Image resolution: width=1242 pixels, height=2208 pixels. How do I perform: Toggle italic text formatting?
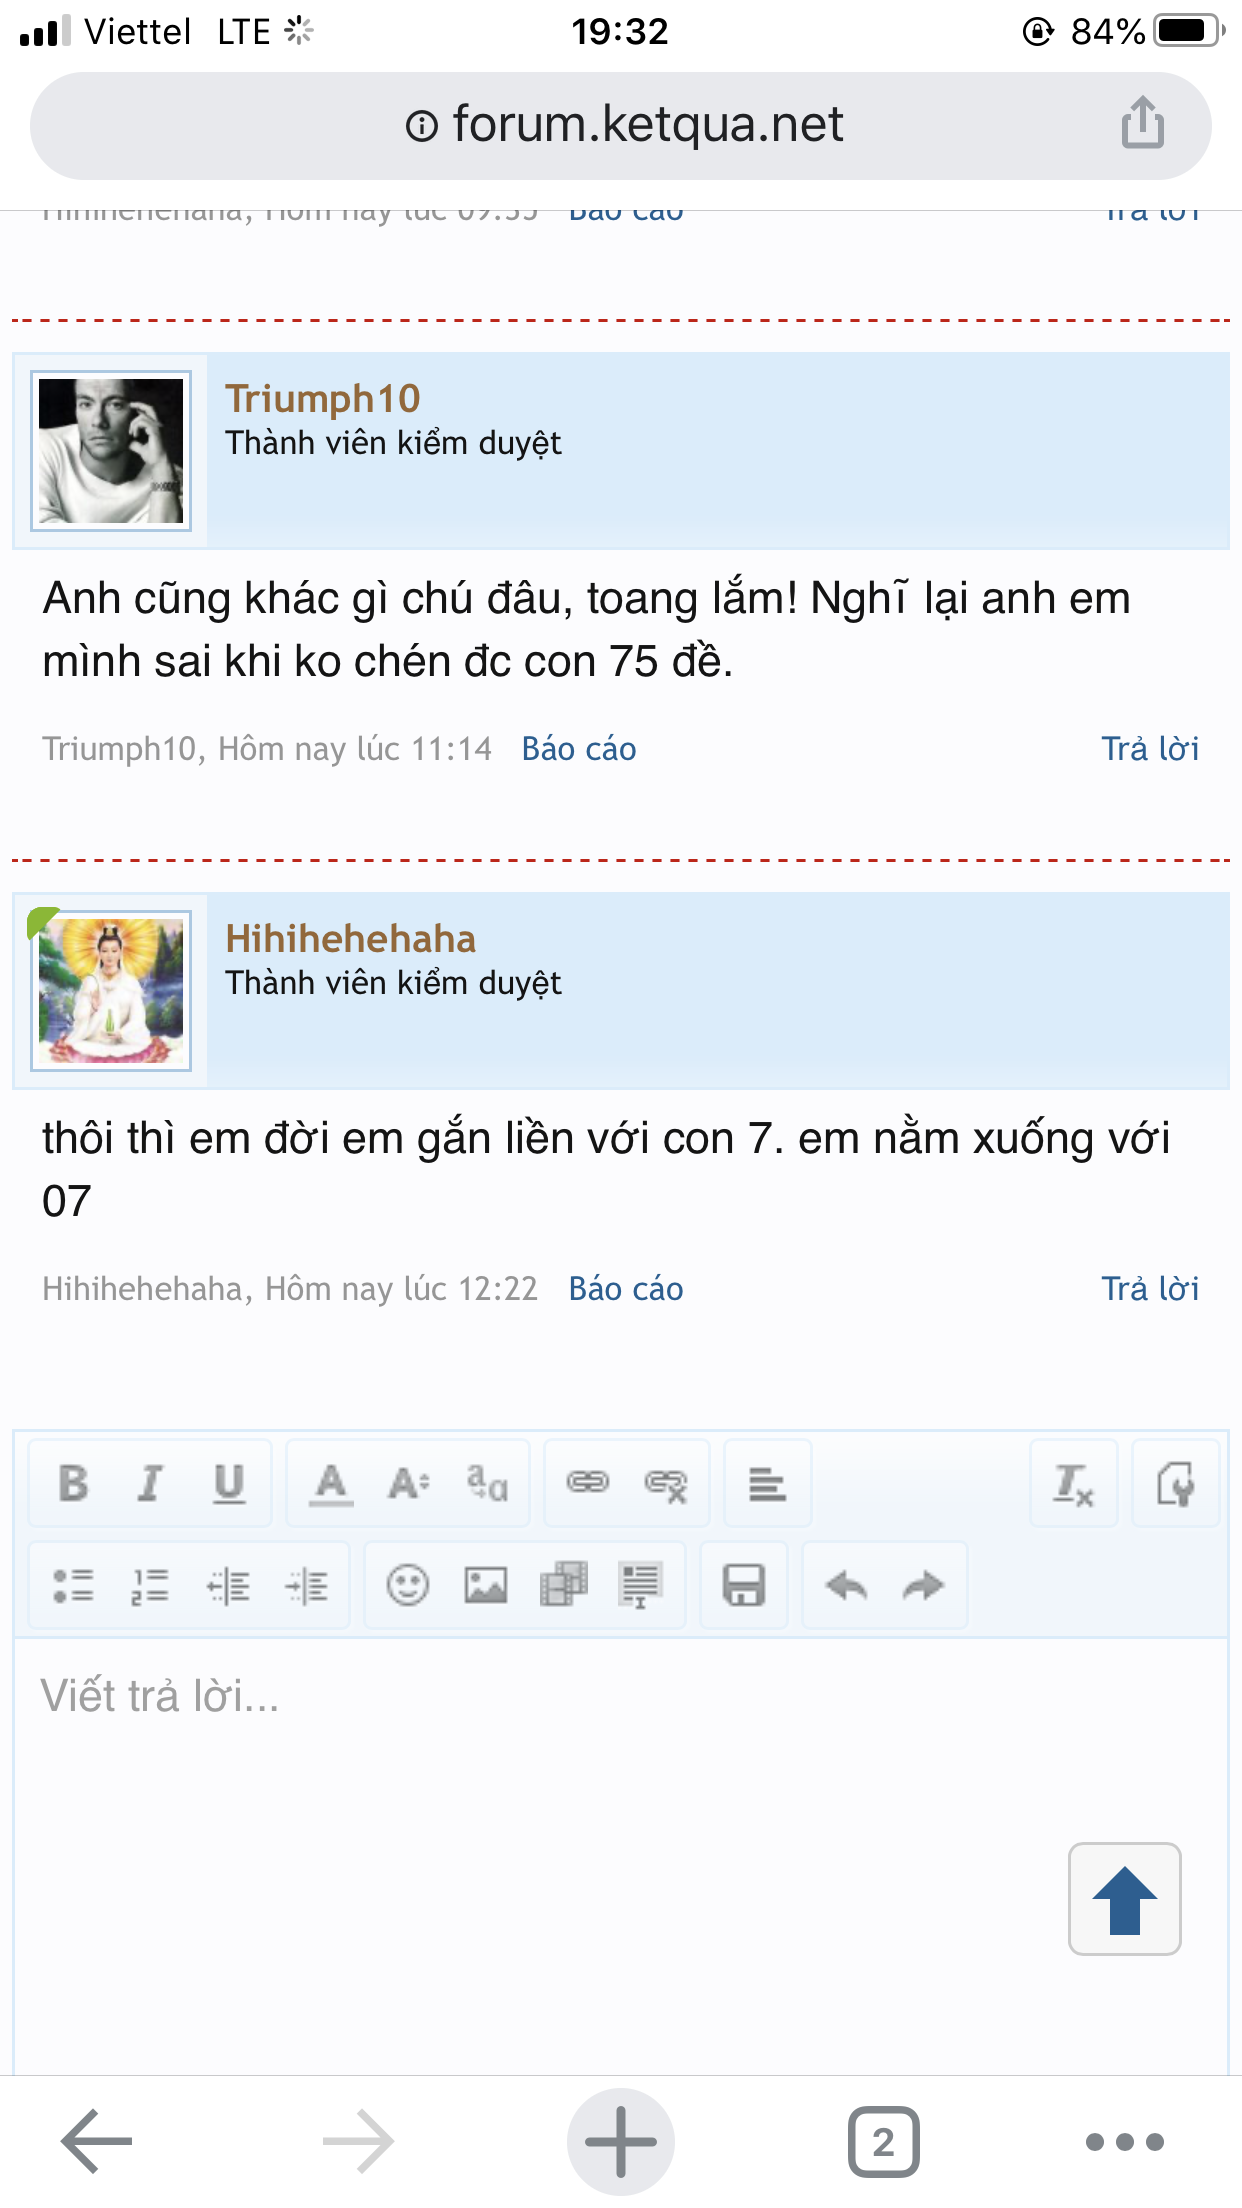point(151,1484)
